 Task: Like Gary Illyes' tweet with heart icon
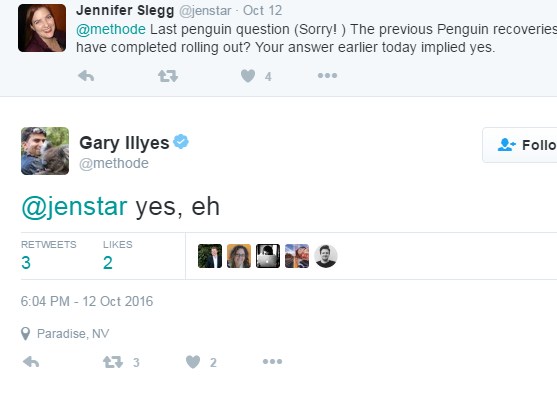[x=193, y=362]
